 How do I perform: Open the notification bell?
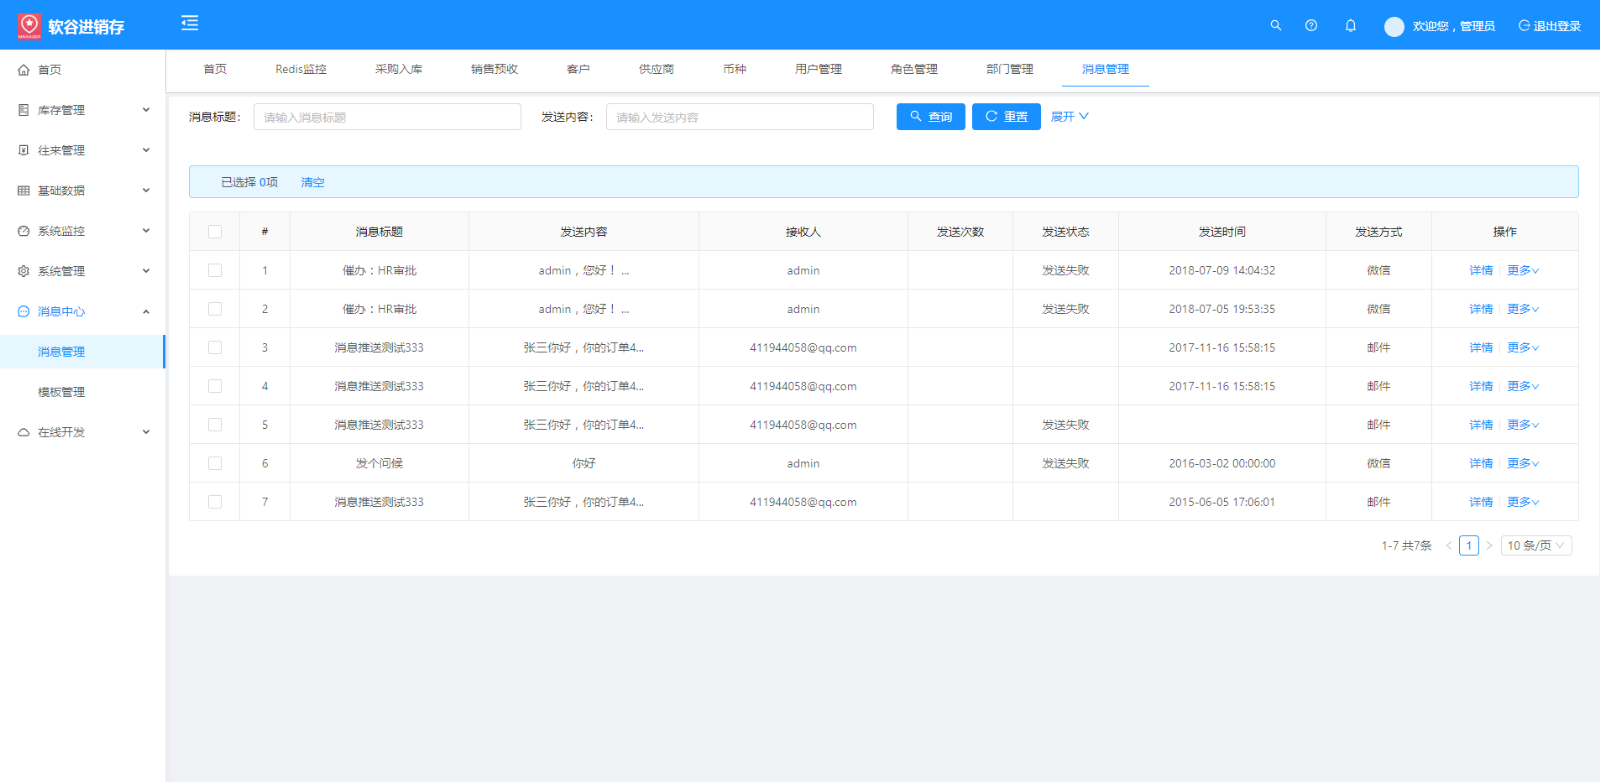click(x=1350, y=26)
